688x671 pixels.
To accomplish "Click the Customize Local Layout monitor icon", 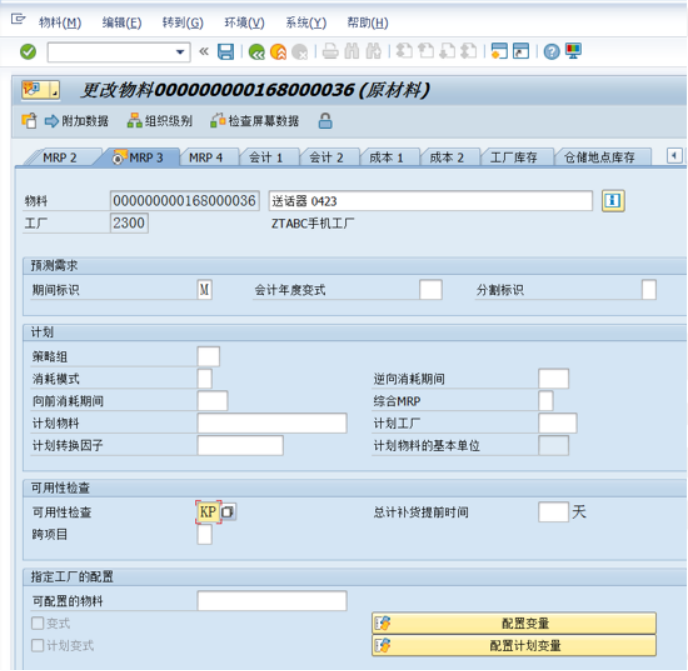I will pyautogui.click(x=573, y=51).
